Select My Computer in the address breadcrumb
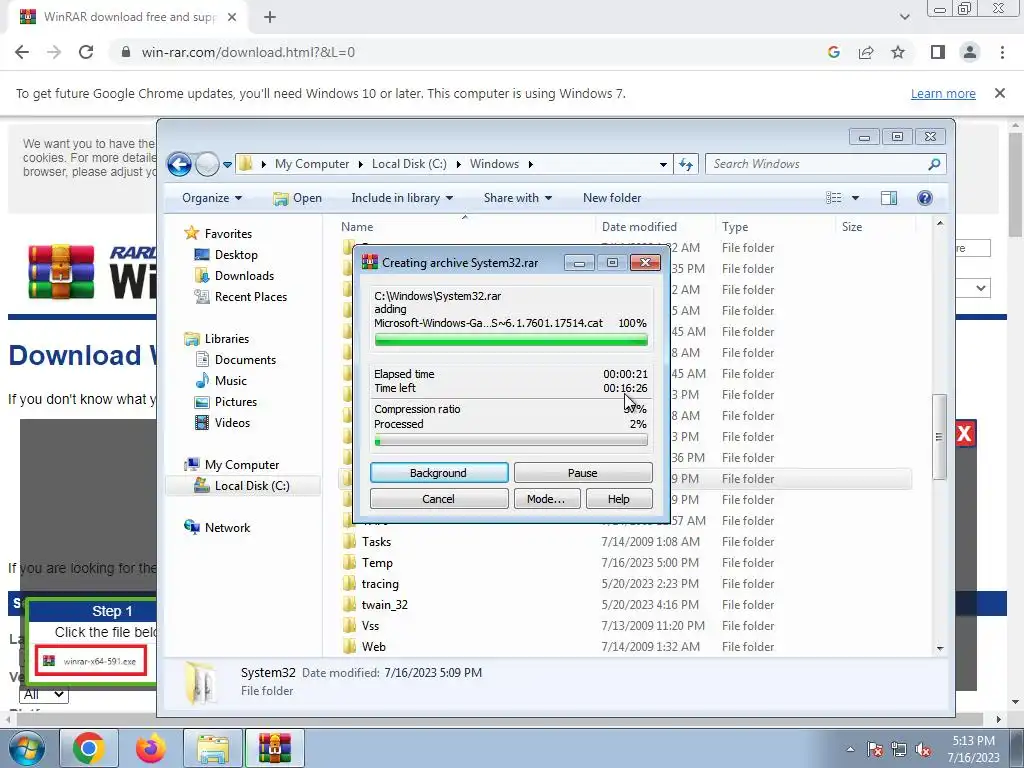This screenshot has width=1024, height=768. (x=312, y=164)
